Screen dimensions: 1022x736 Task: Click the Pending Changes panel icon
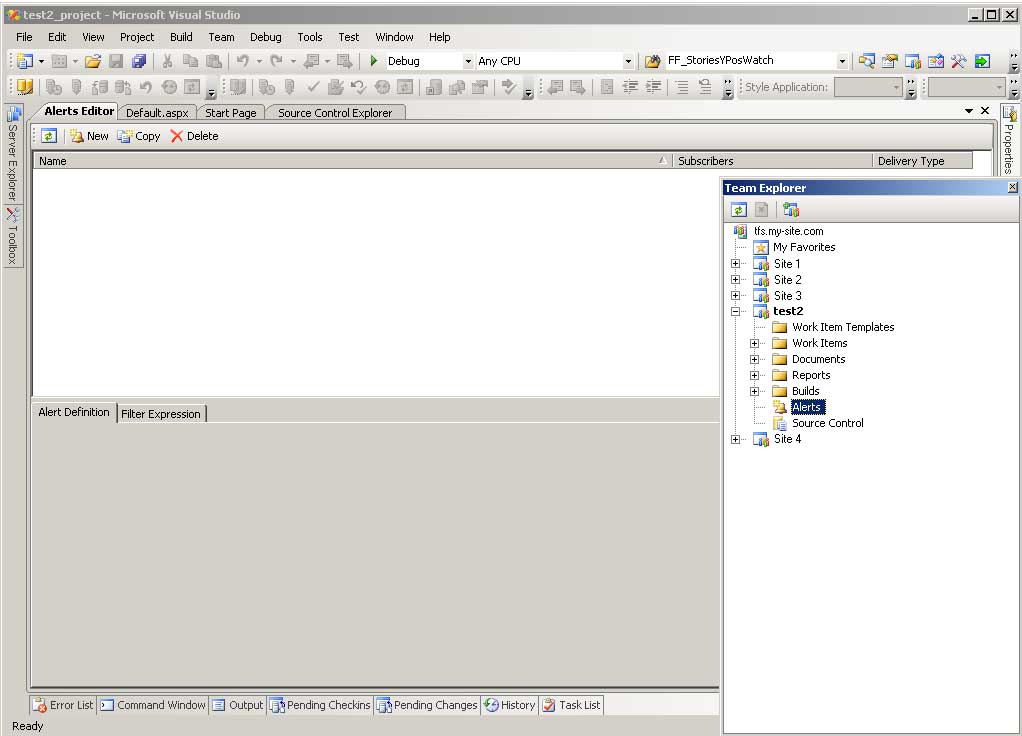pyautogui.click(x=384, y=705)
